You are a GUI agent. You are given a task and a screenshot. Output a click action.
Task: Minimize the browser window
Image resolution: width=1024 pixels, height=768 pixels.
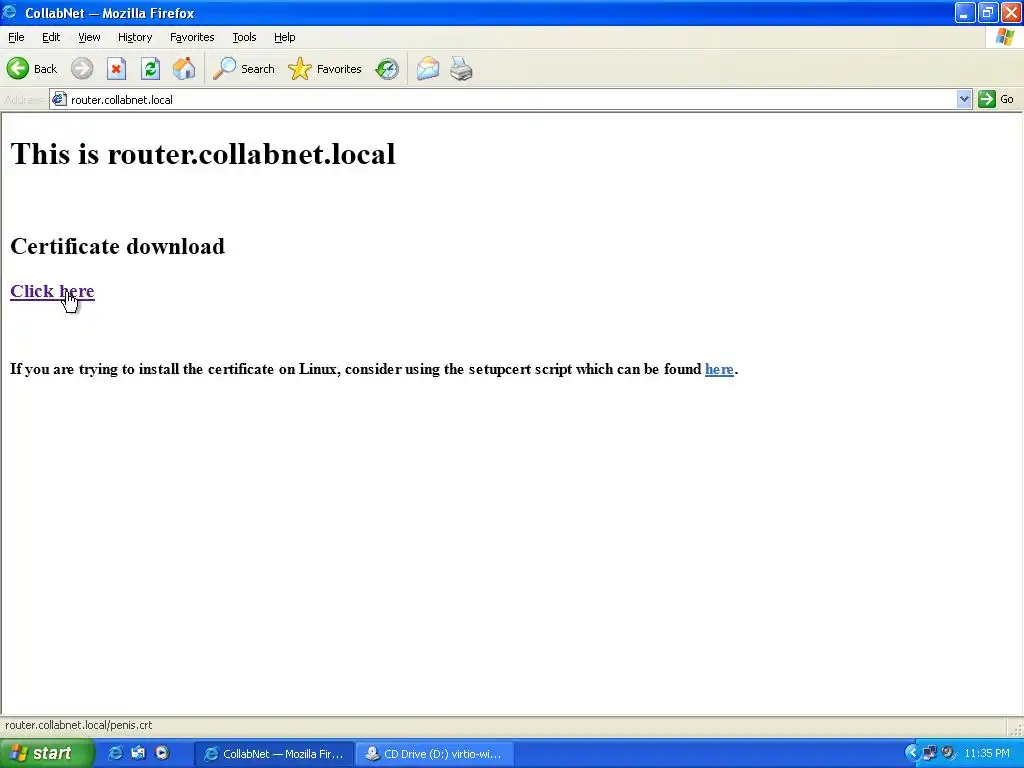point(965,12)
